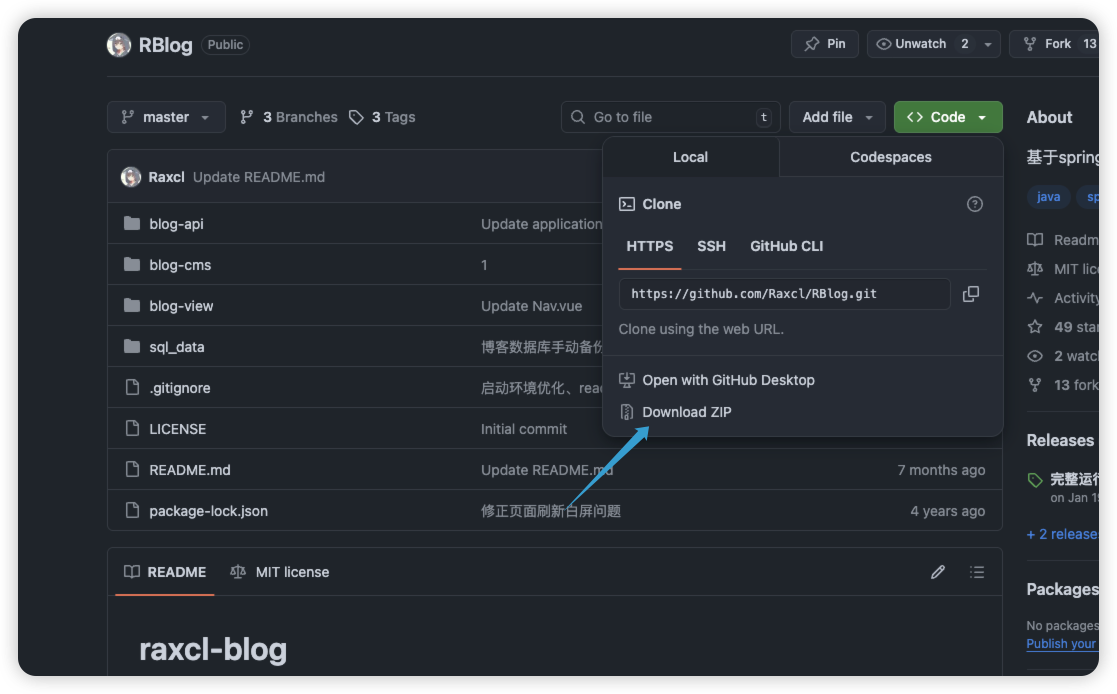
Task: Click the ZIP file icon
Action: (627, 412)
